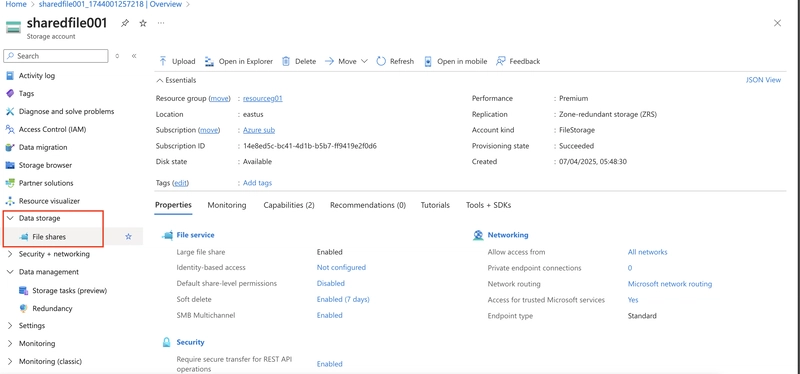Image resolution: width=800 pixels, height=374 pixels.
Task: Open the Move dropdown menu
Action: [x=346, y=61]
